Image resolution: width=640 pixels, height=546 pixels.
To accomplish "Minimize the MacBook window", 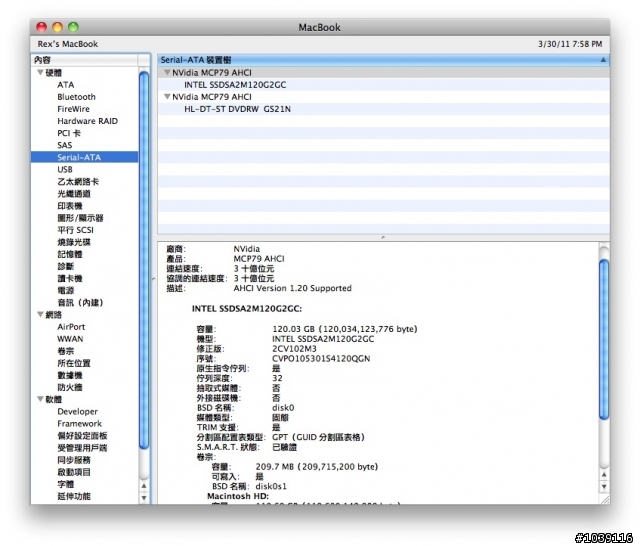I will (x=57, y=27).
